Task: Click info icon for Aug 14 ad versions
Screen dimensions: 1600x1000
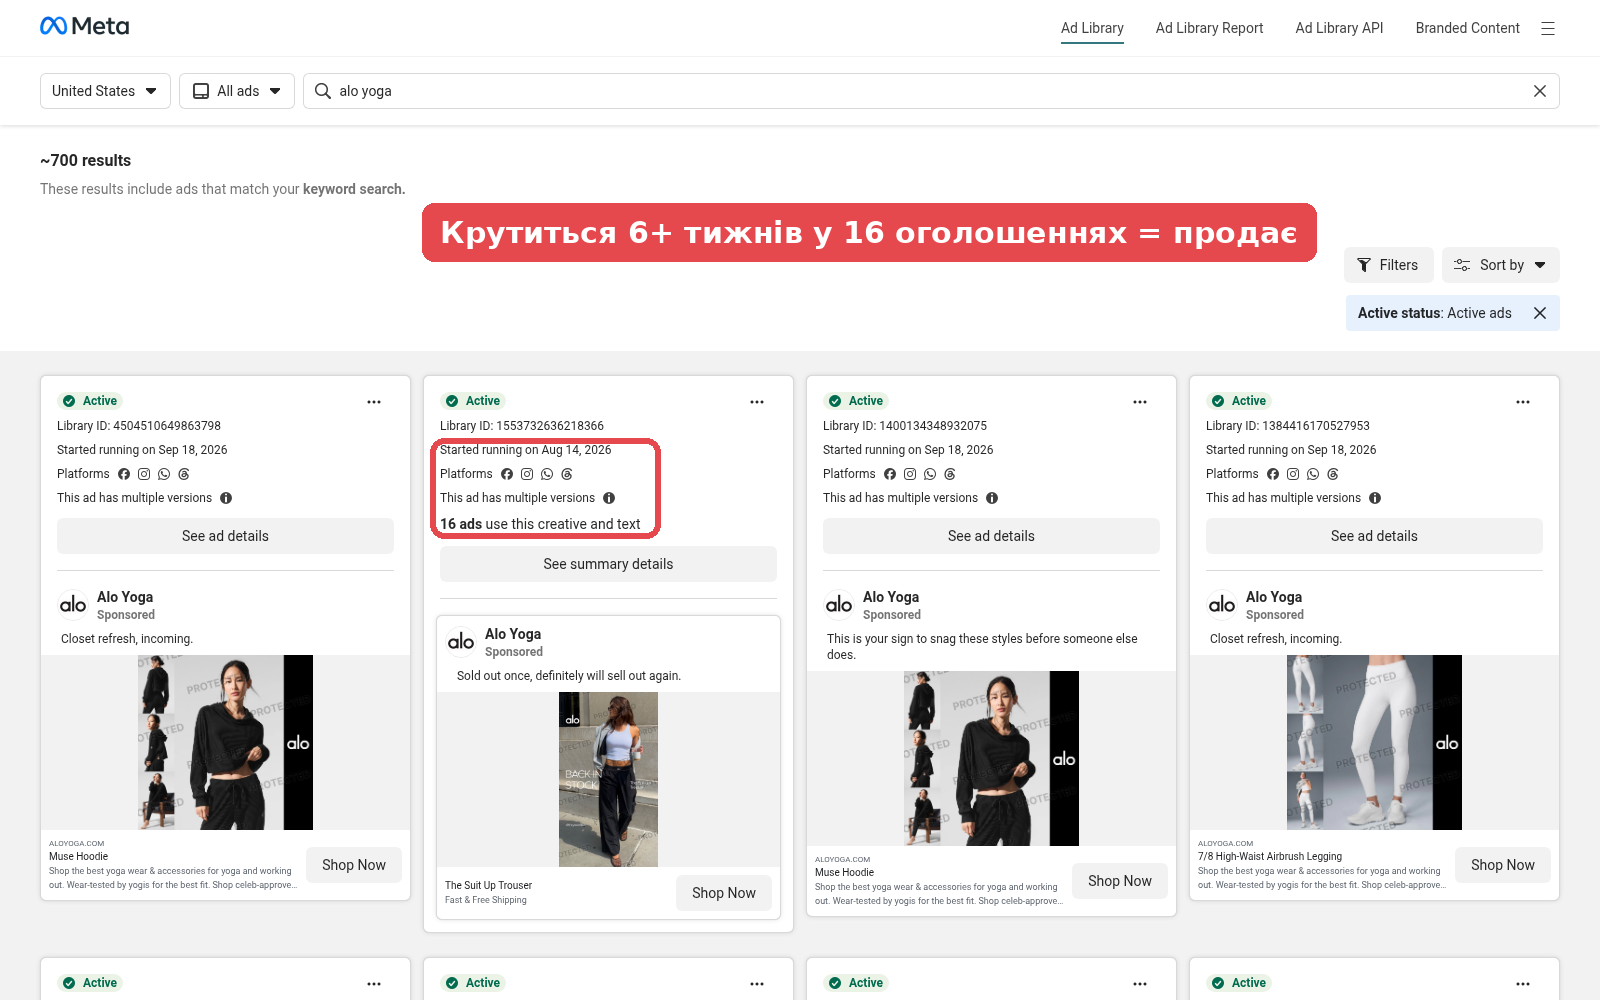Action: [x=609, y=498]
